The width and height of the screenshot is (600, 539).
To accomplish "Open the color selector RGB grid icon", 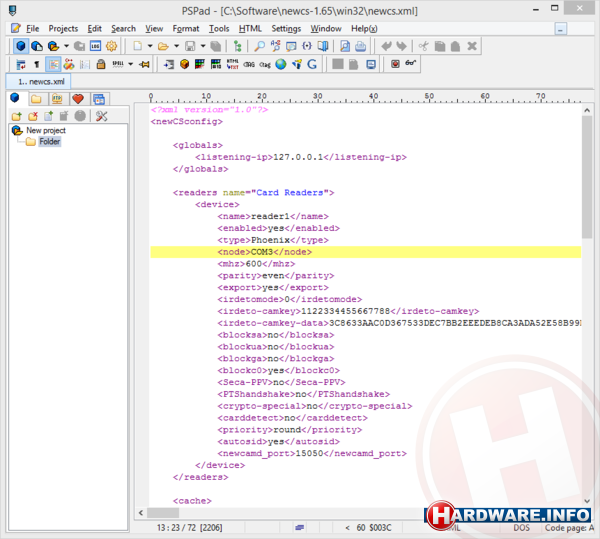I will click(200, 64).
